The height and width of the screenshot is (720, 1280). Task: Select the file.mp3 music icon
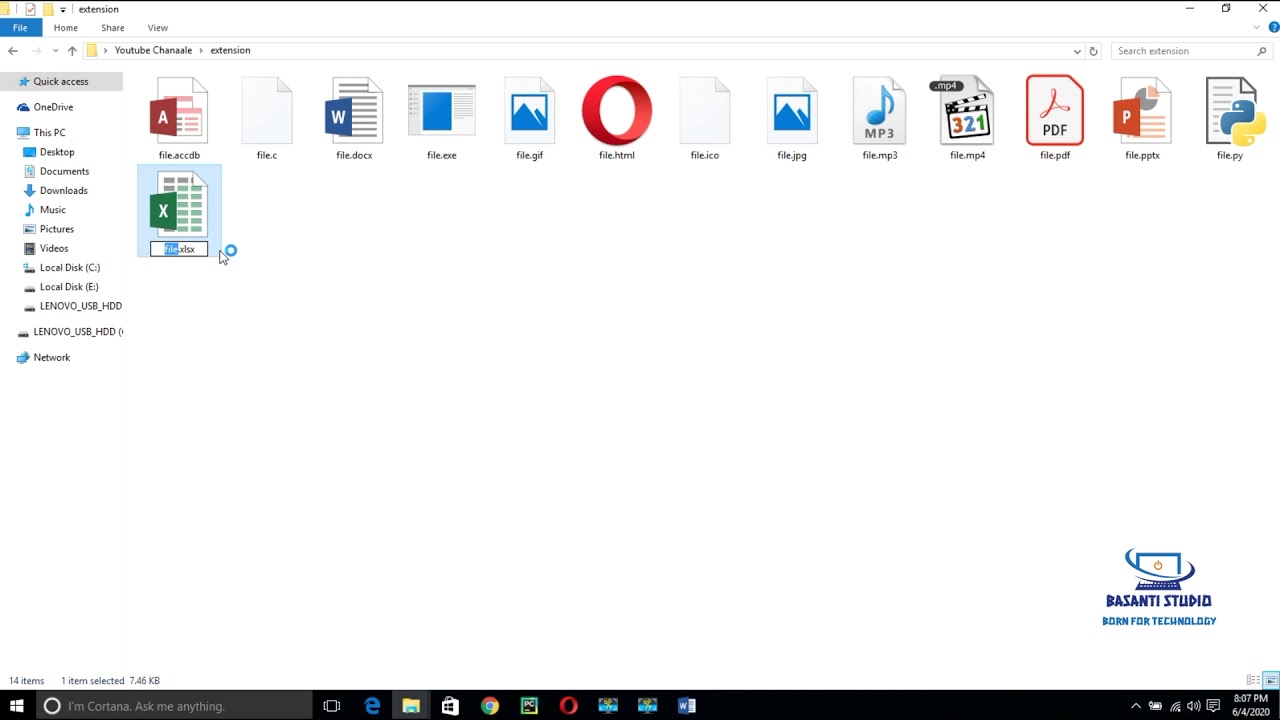880,110
